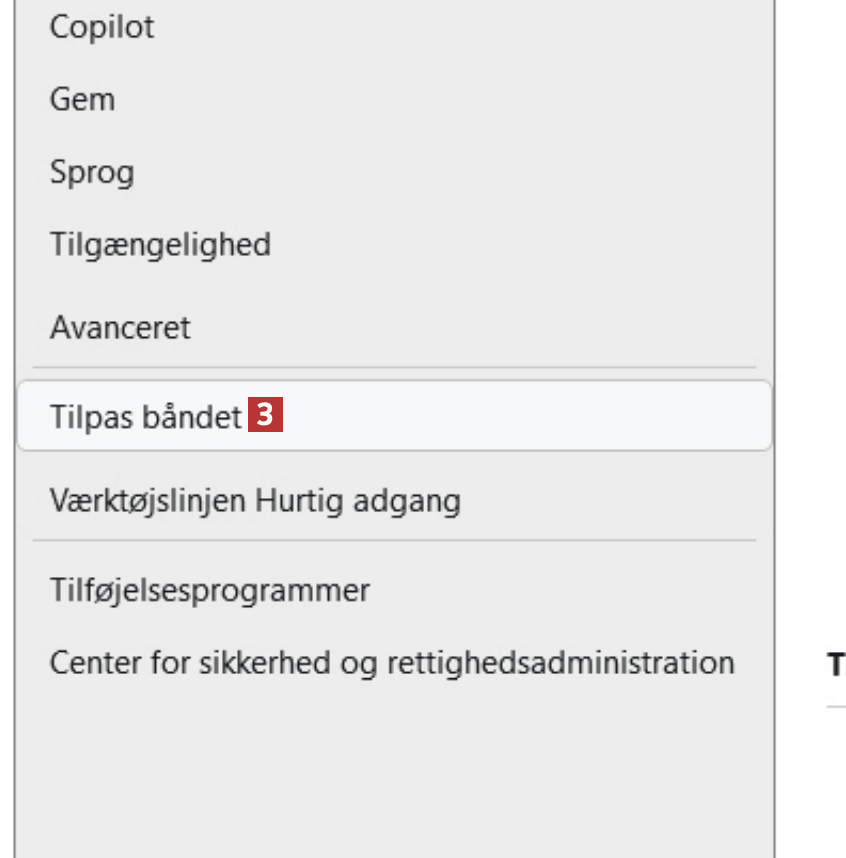Click the partially visible bold T heading
The image size is (846, 858).
coord(835,665)
